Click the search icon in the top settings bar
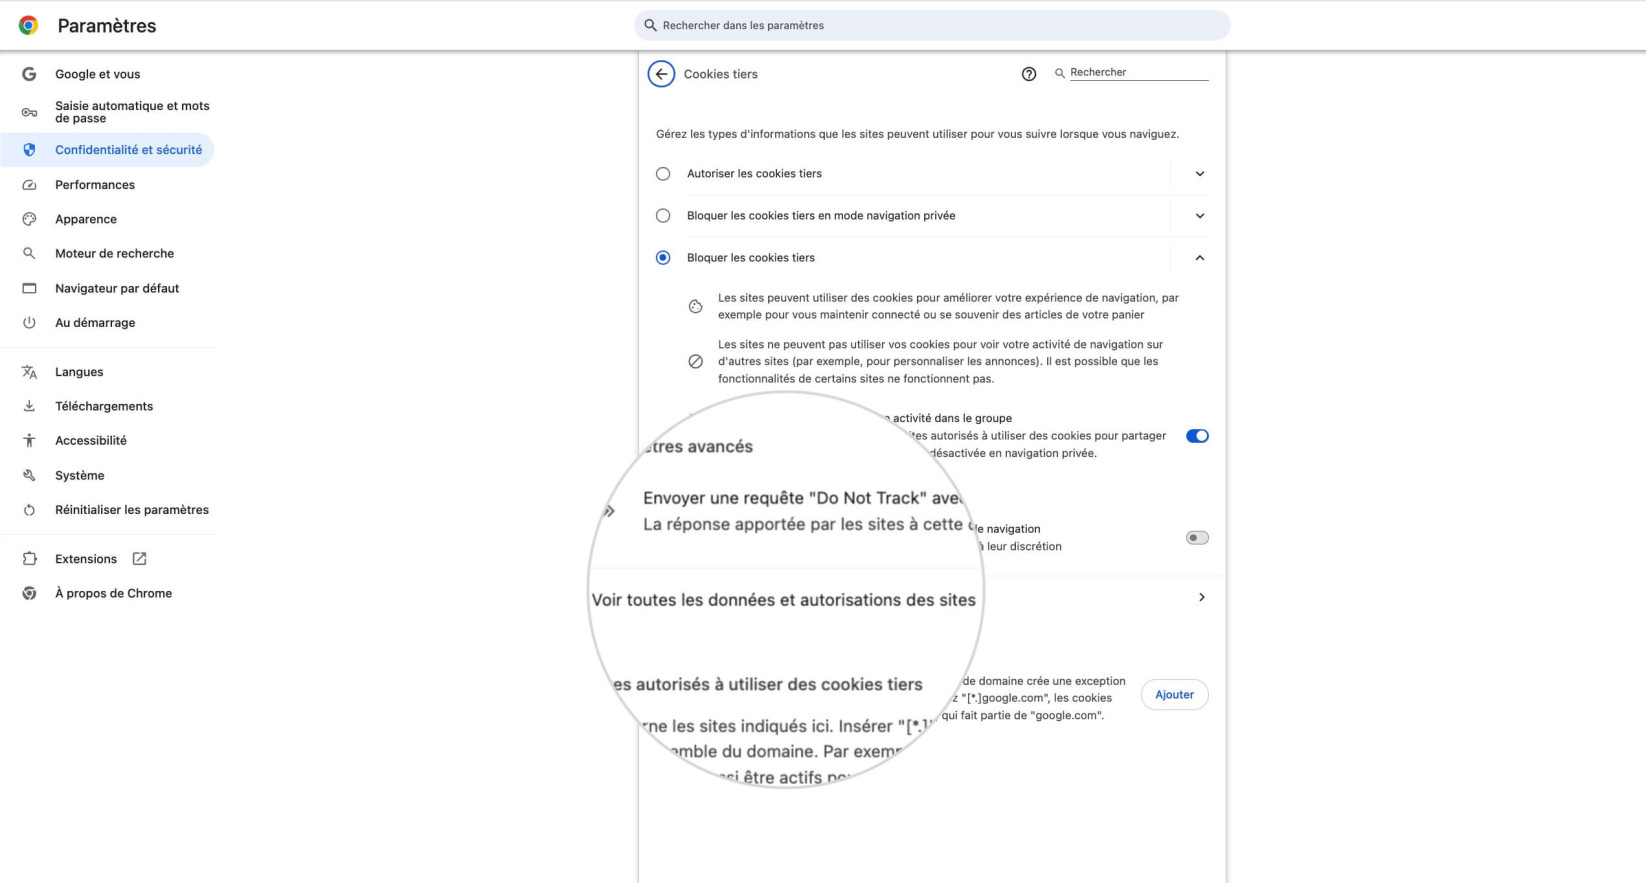Screen dimensions: 1646x883 pyautogui.click(x=650, y=25)
